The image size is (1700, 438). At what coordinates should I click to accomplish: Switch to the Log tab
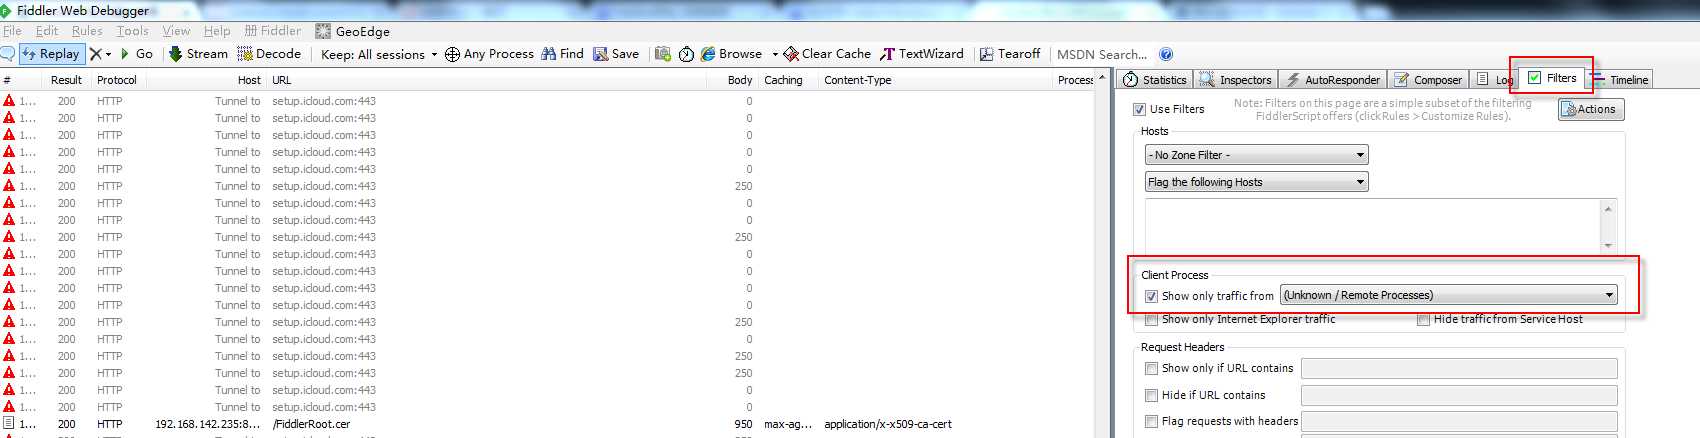click(1495, 80)
